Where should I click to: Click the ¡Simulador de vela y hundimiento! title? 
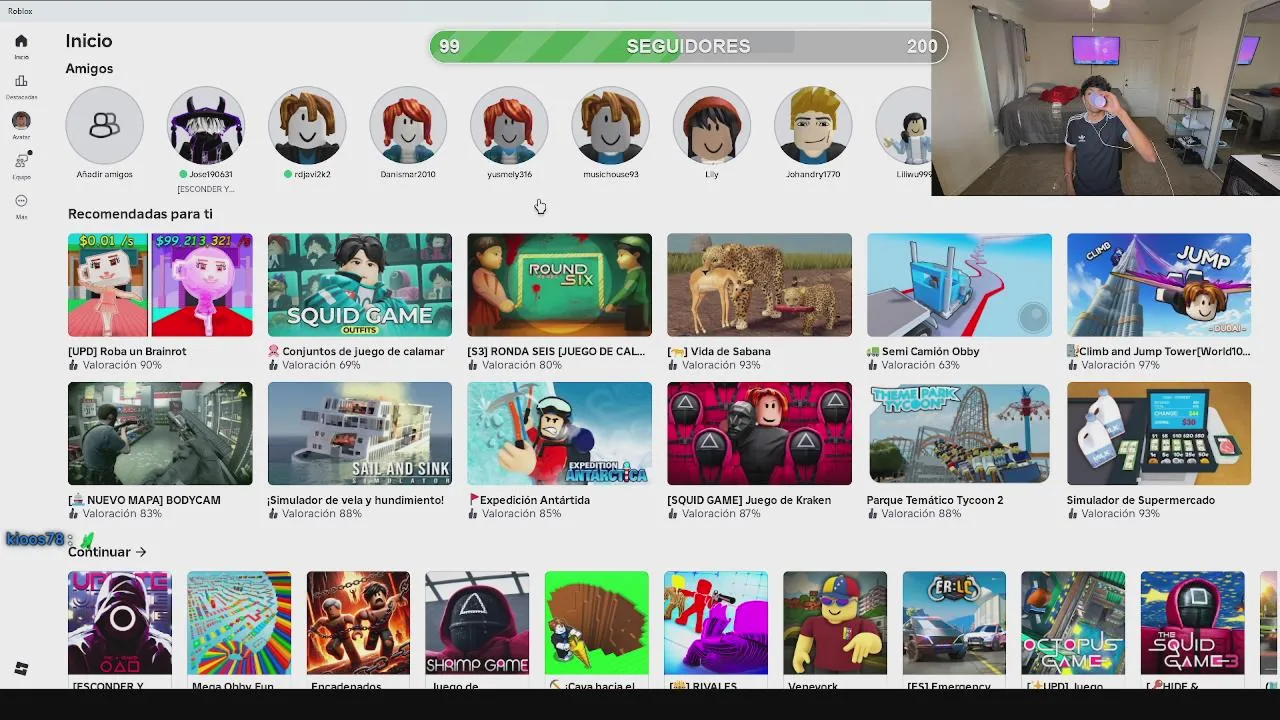[355, 500]
